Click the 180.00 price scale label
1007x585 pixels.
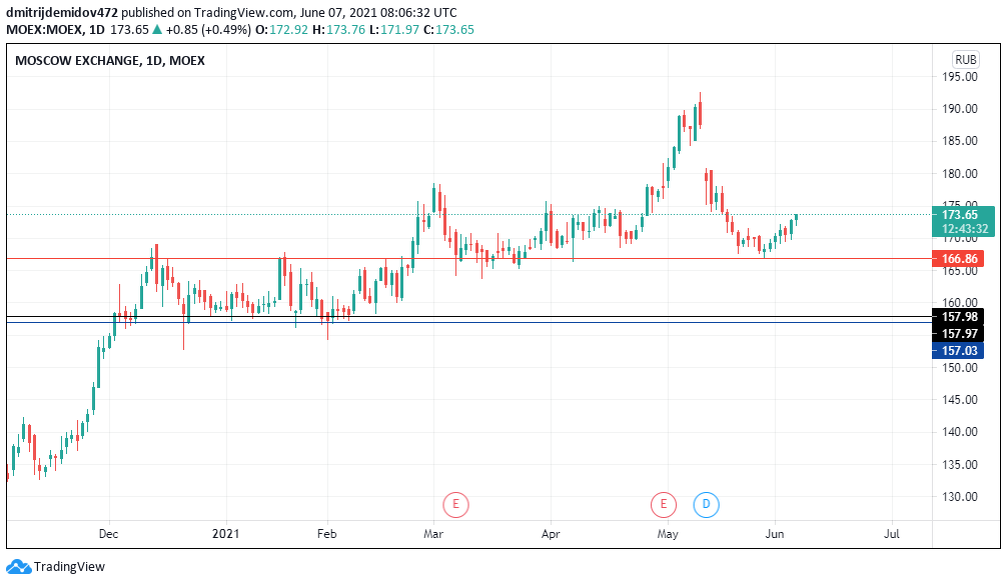(x=959, y=174)
